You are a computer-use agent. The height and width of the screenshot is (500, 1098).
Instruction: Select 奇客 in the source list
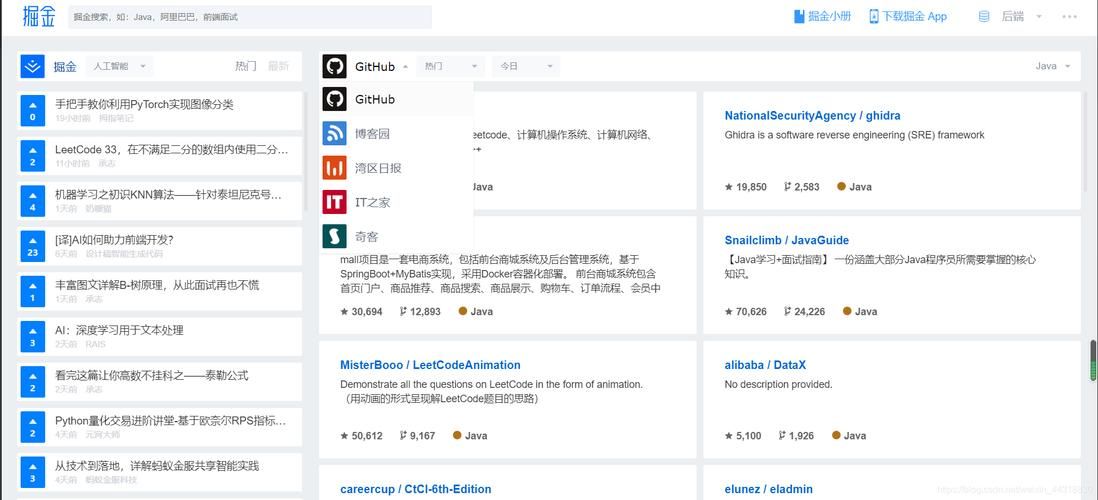pos(396,237)
